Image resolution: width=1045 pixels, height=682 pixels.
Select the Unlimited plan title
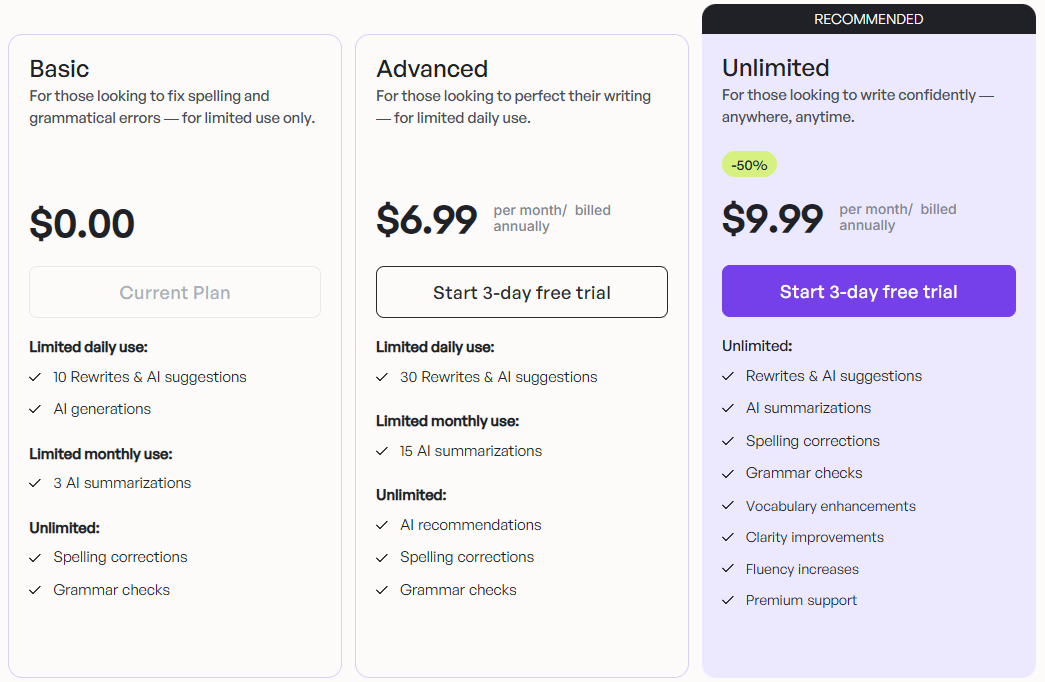(775, 67)
